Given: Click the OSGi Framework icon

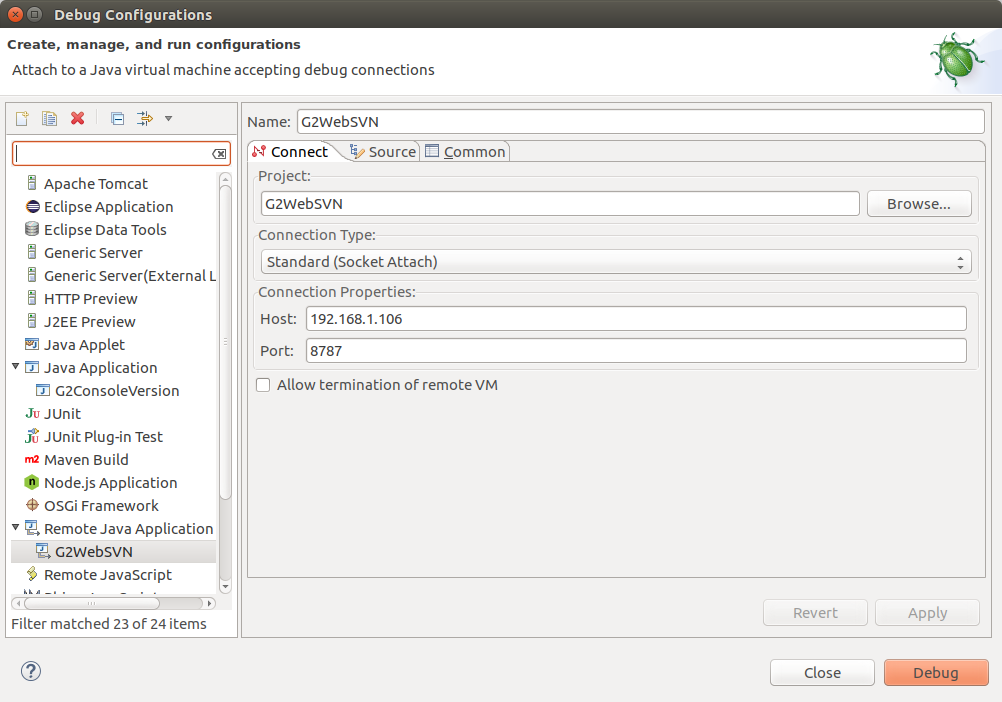Looking at the screenshot, I should (32, 505).
